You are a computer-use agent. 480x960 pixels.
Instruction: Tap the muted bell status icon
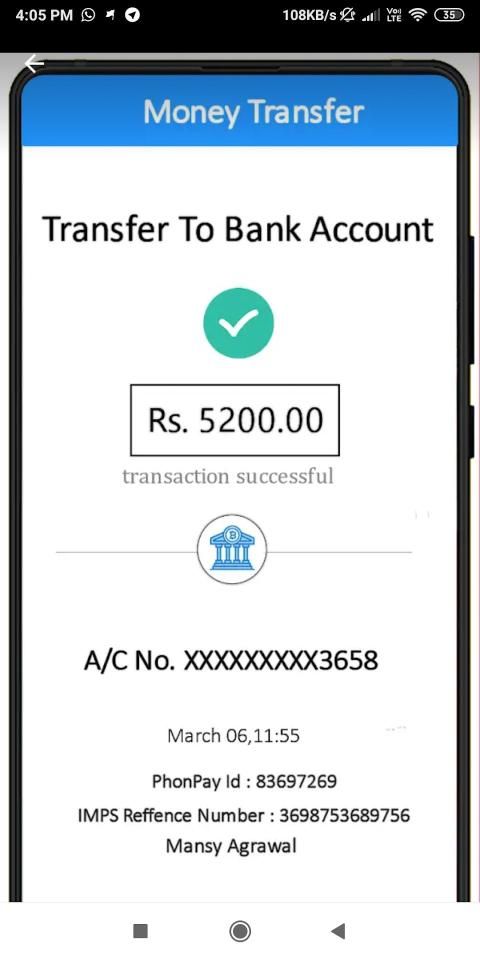pyautogui.click(x=351, y=15)
